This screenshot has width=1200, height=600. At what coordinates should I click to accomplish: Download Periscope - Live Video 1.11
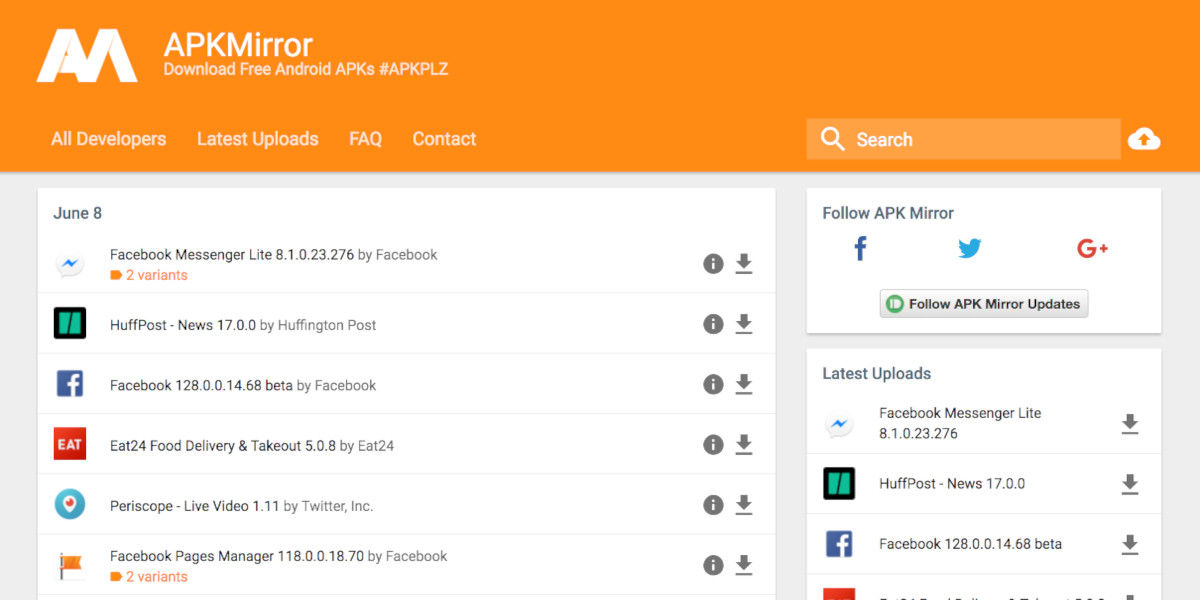[x=744, y=505]
